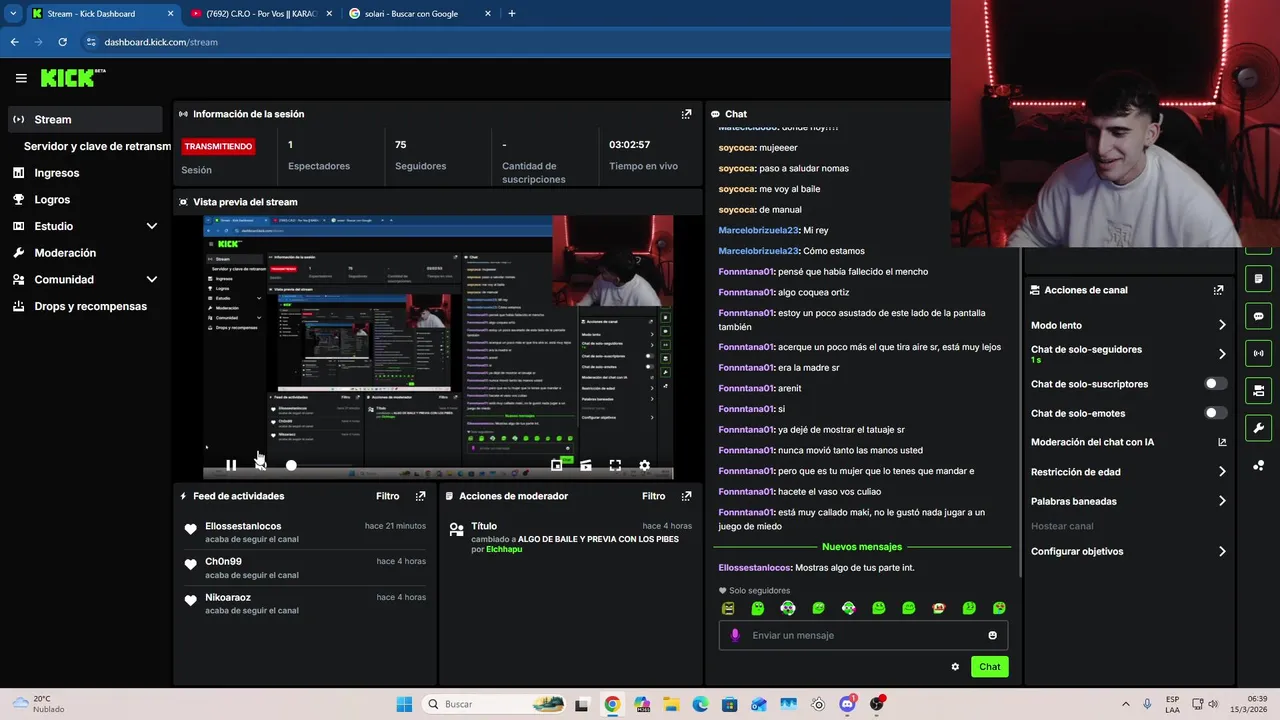Click username Ellossestanlocos in activity feed
The height and width of the screenshot is (720, 1280).
(x=243, y=526)
